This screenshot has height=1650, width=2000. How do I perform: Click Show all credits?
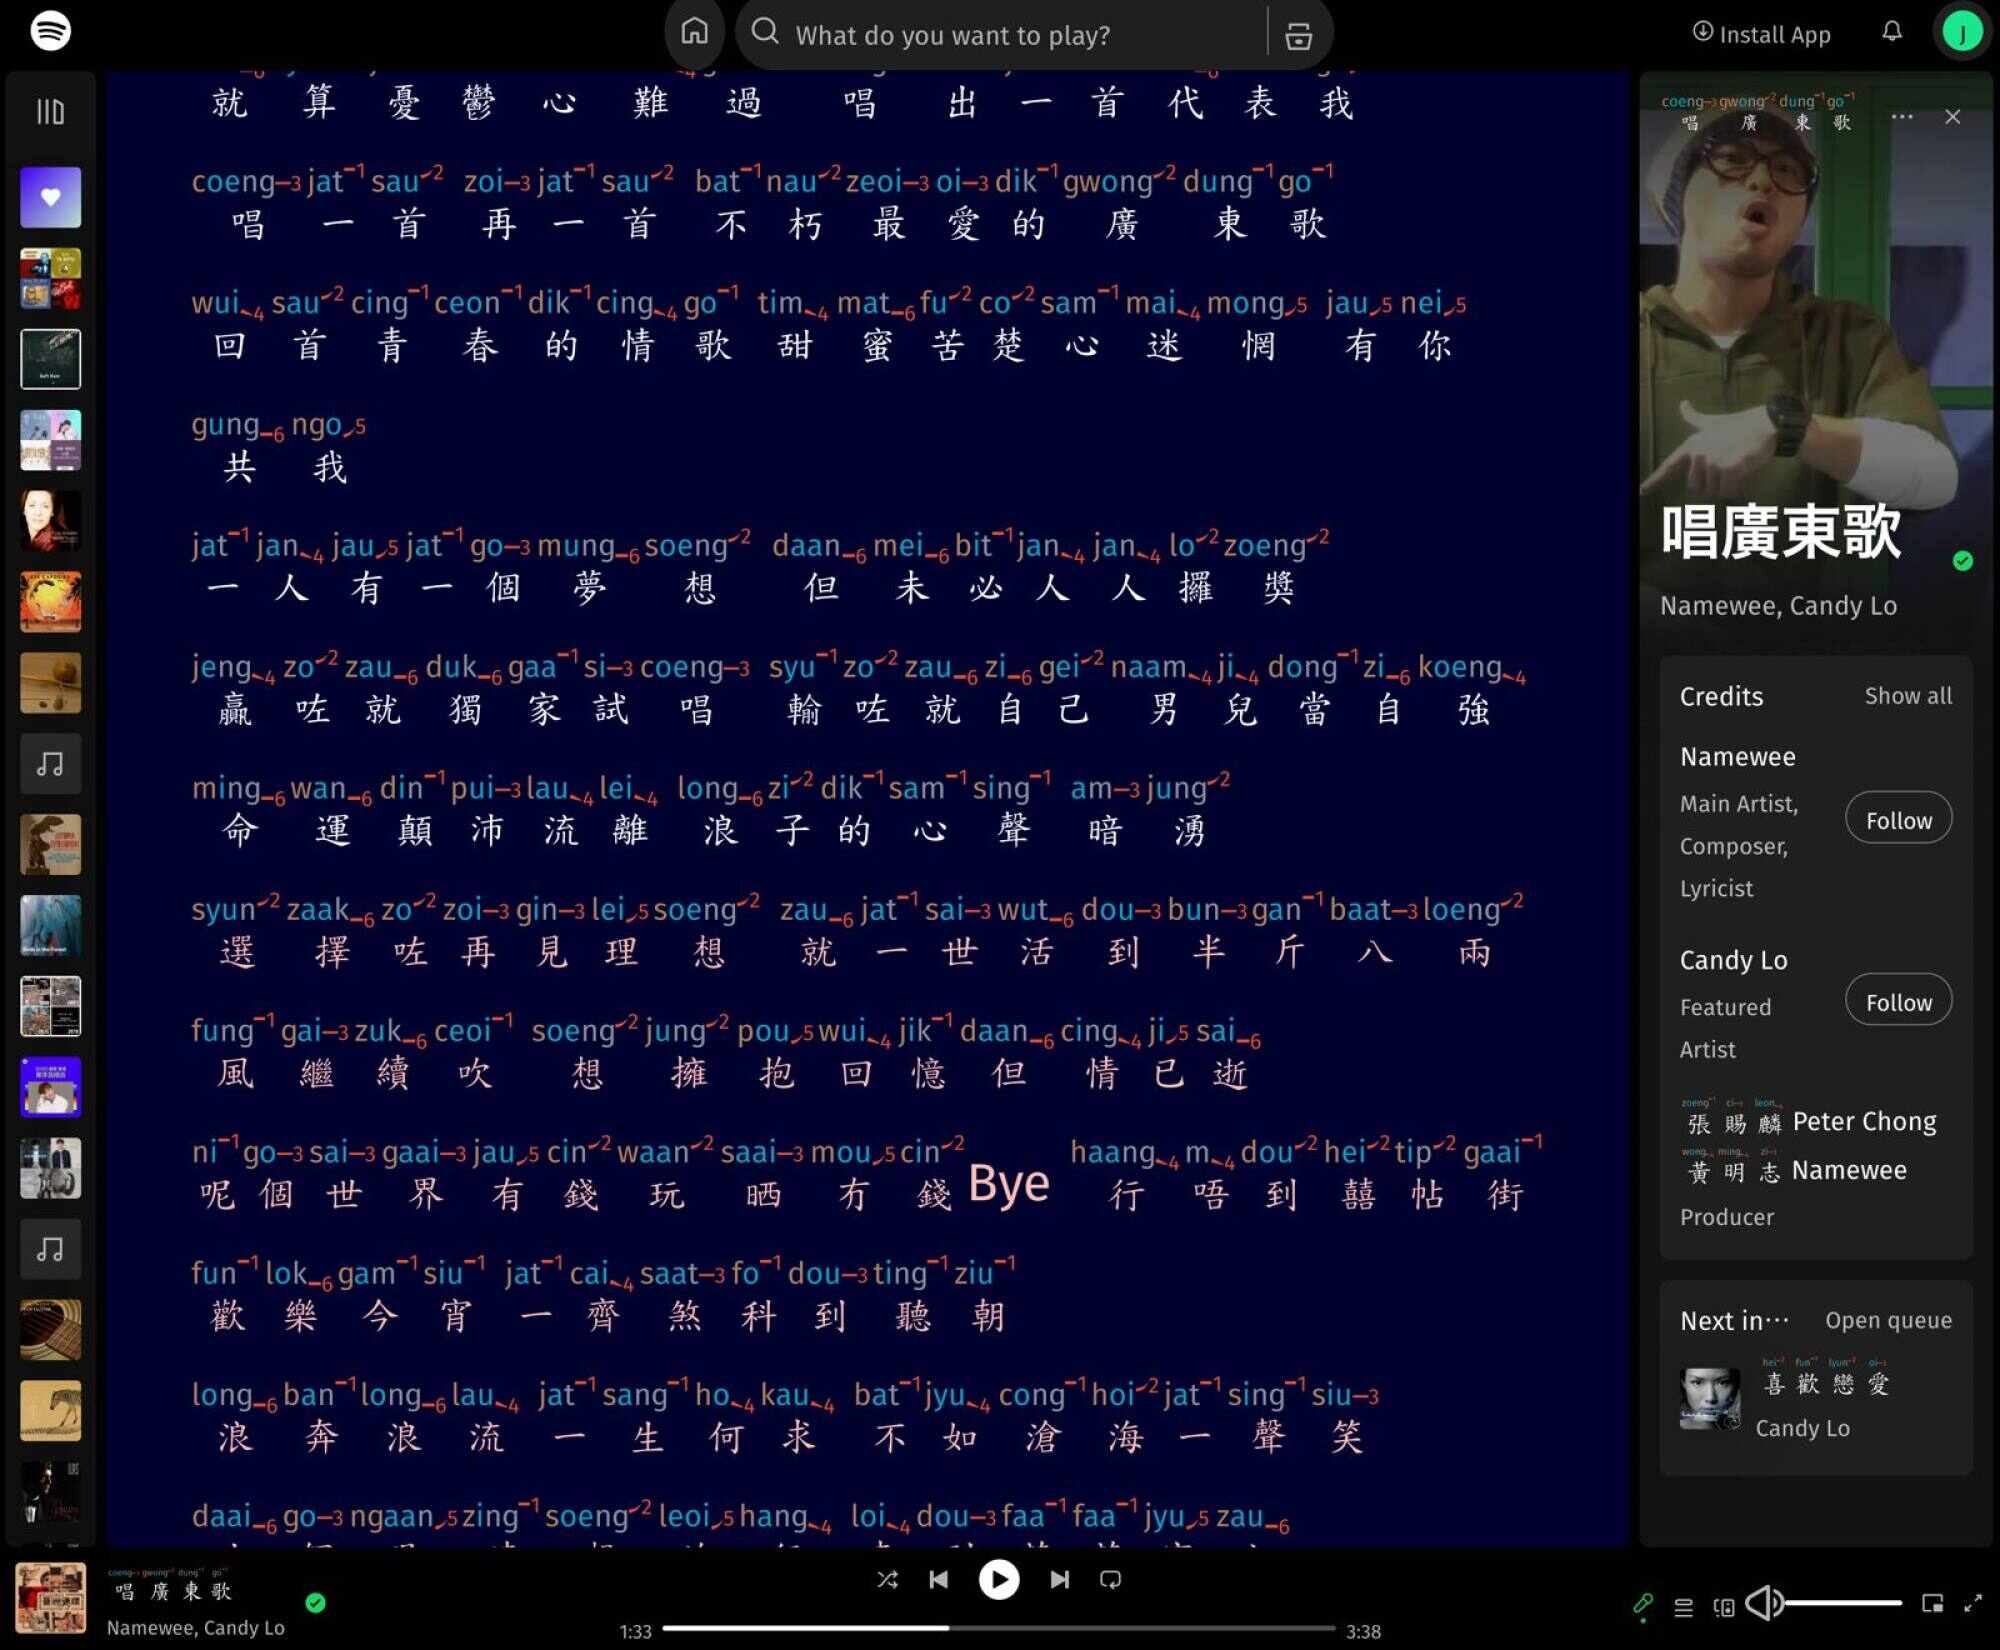(x=1908, y=696)
